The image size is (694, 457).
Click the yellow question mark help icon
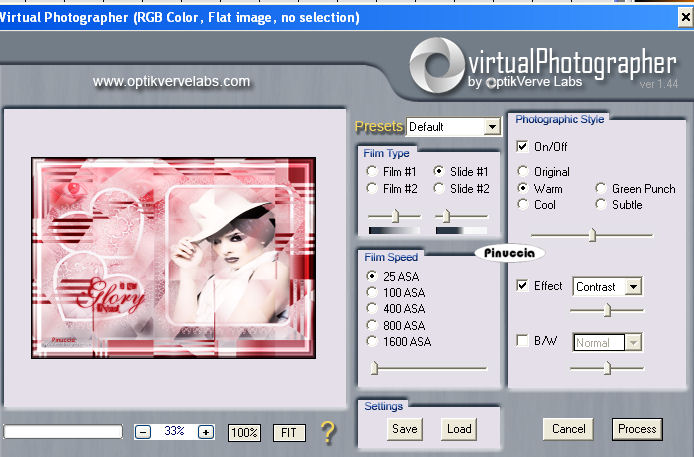[328, 432]
